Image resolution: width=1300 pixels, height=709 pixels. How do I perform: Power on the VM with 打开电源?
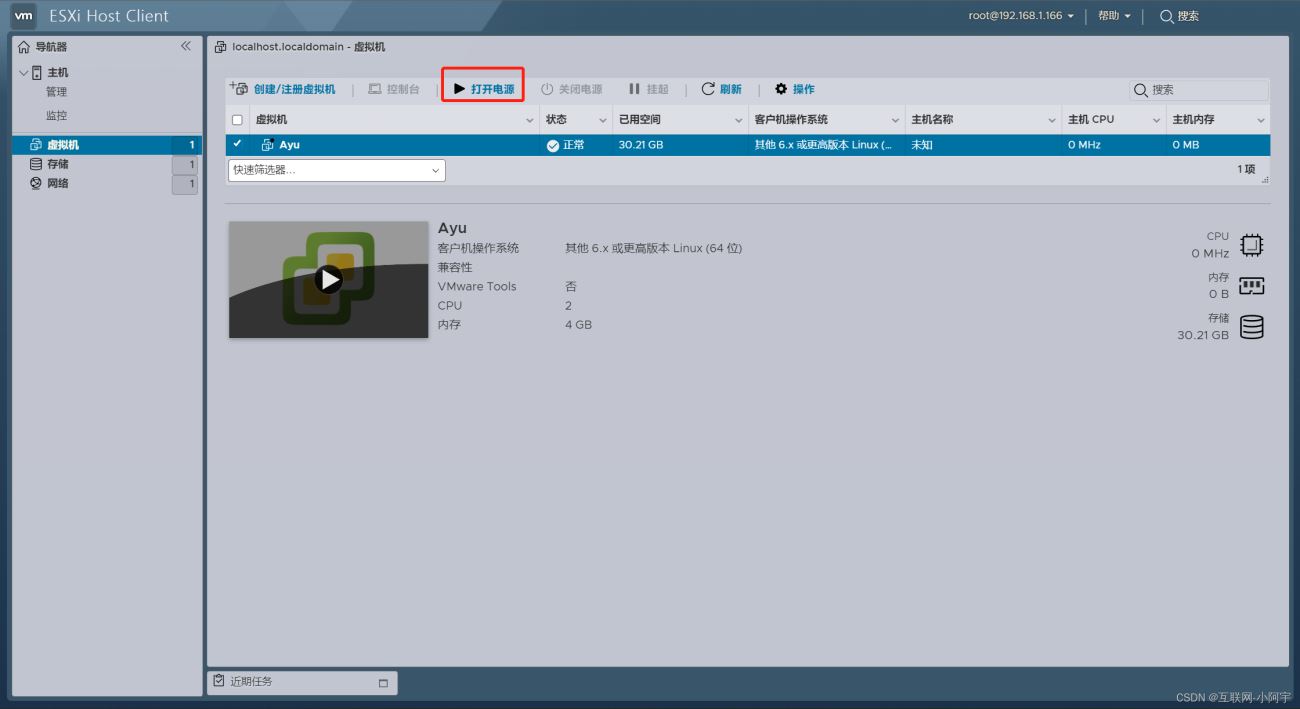click(x=484, y=89)
